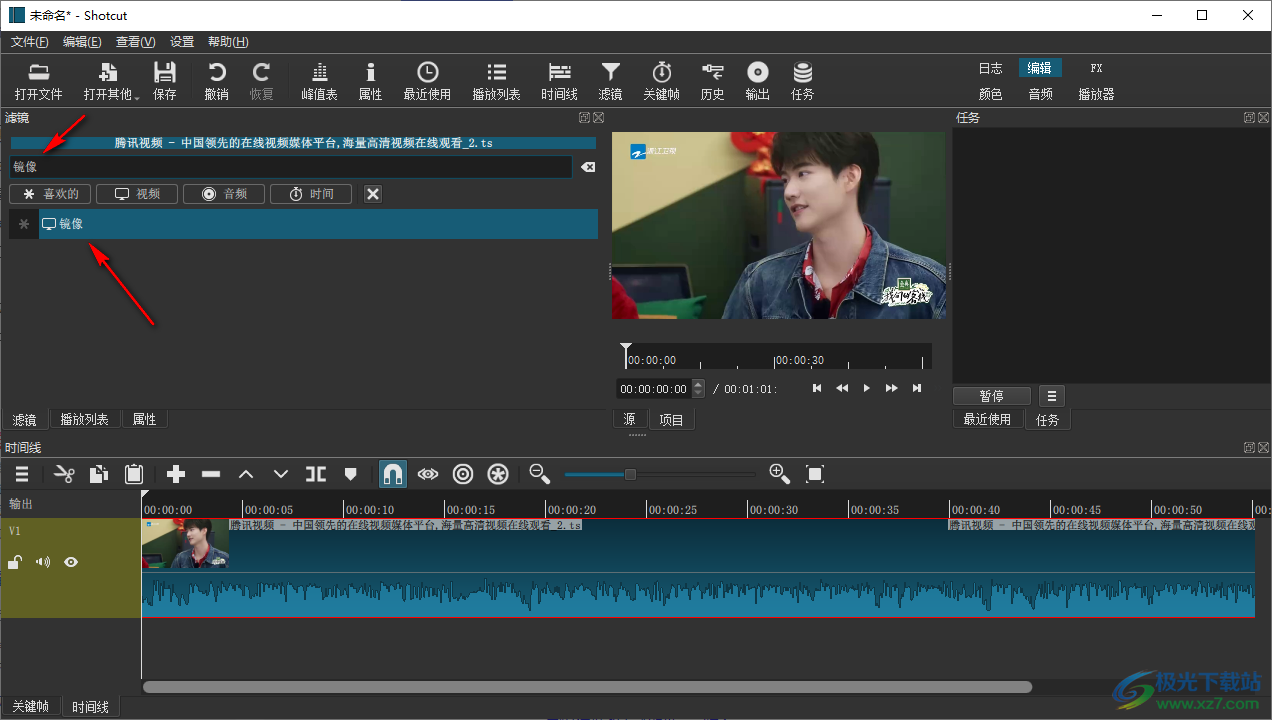Screen dimensions: 1272x720
Task: Click the timeline Cut icon
Action: click(x=65, y=474)
